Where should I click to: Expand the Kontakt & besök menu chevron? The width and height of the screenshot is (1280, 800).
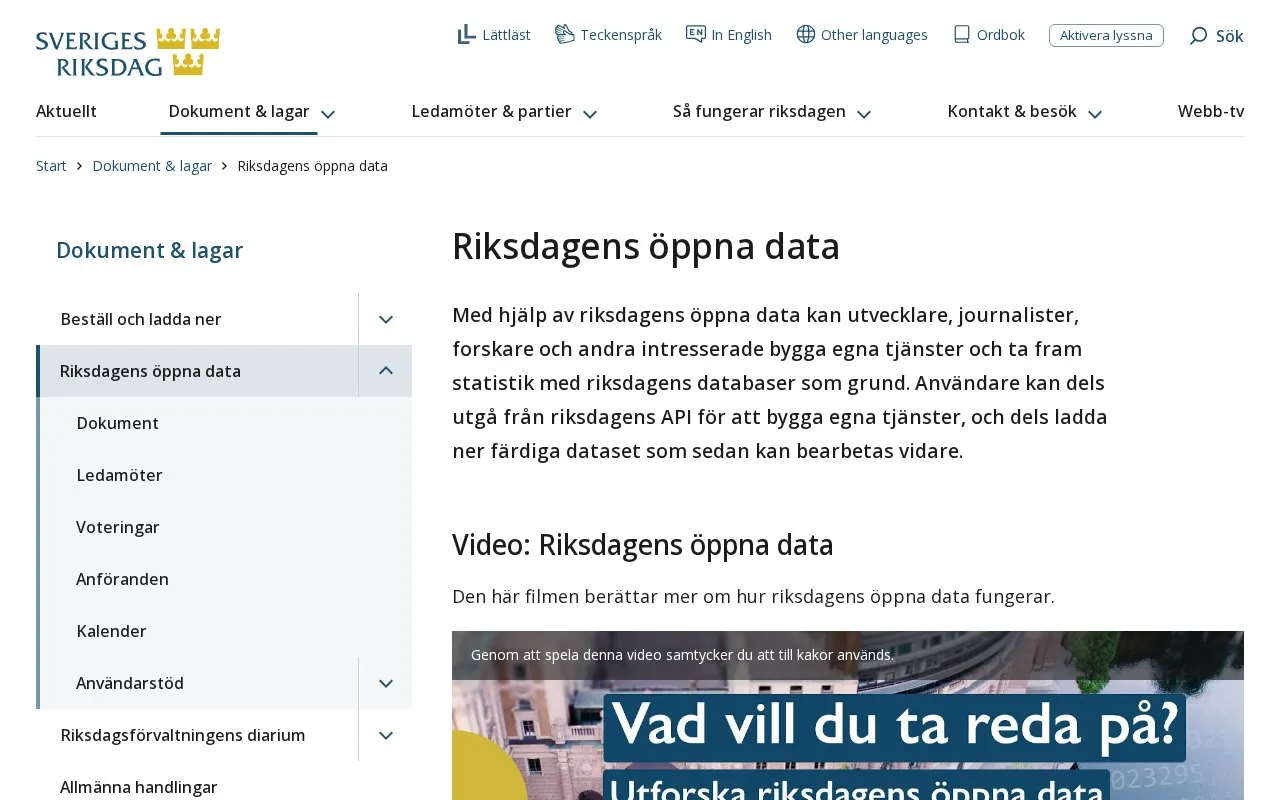click(1095, 114)
